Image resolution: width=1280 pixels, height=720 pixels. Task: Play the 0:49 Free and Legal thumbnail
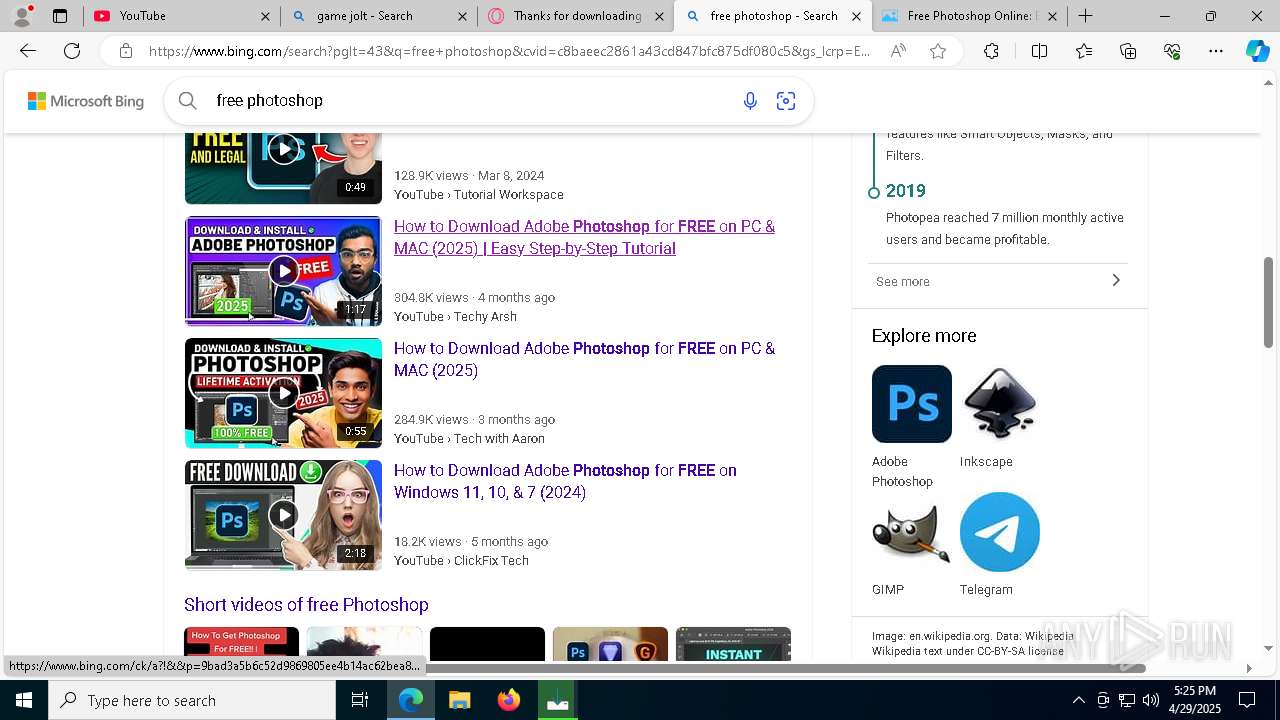[x=283, y=166]
